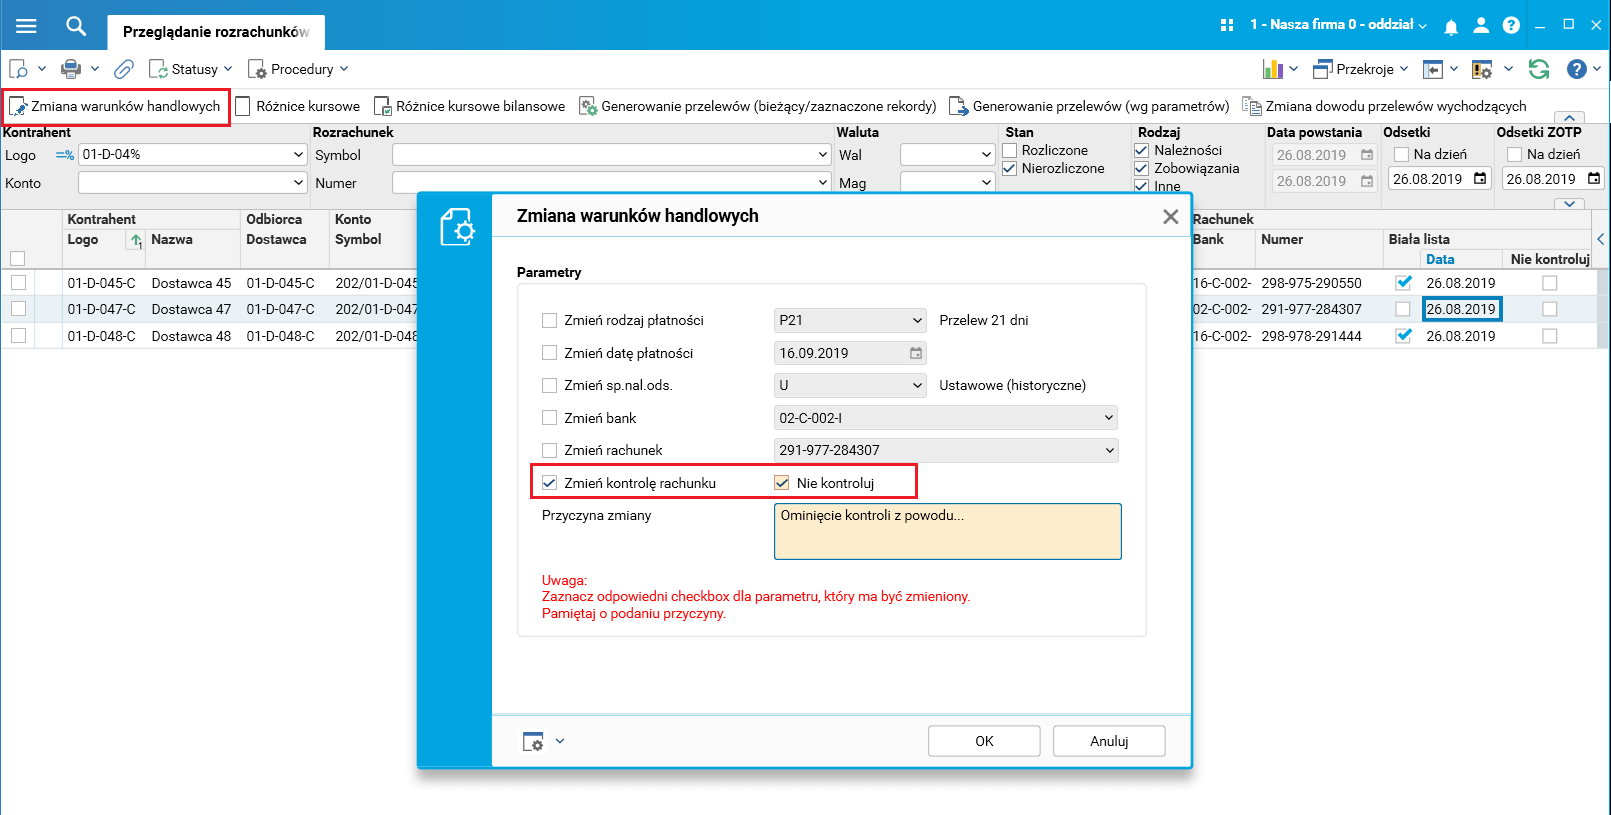Viewport: 1611px width, 815px height.
Task: Uncheck the Nie kontroluj checkbox in dialog
Action: click(x=782, y=483)
